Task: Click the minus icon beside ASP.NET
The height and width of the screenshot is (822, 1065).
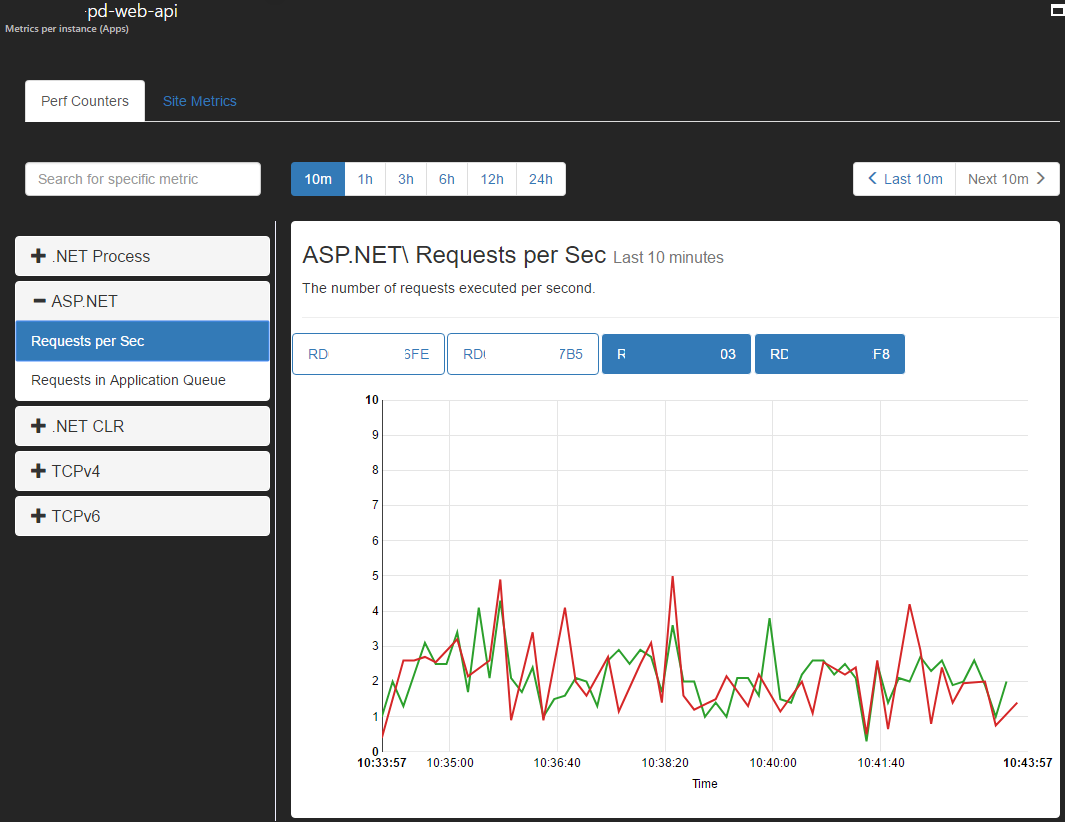Action: pyautogui.click(x=39, y=301)
